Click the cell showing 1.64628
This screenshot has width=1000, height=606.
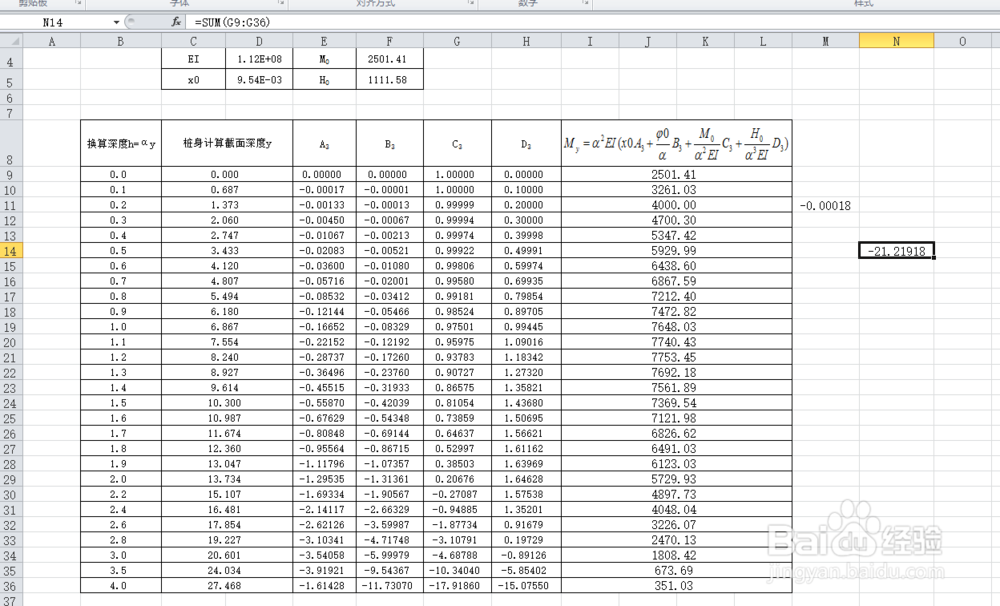pyautogui.click(x=526, y=479)
